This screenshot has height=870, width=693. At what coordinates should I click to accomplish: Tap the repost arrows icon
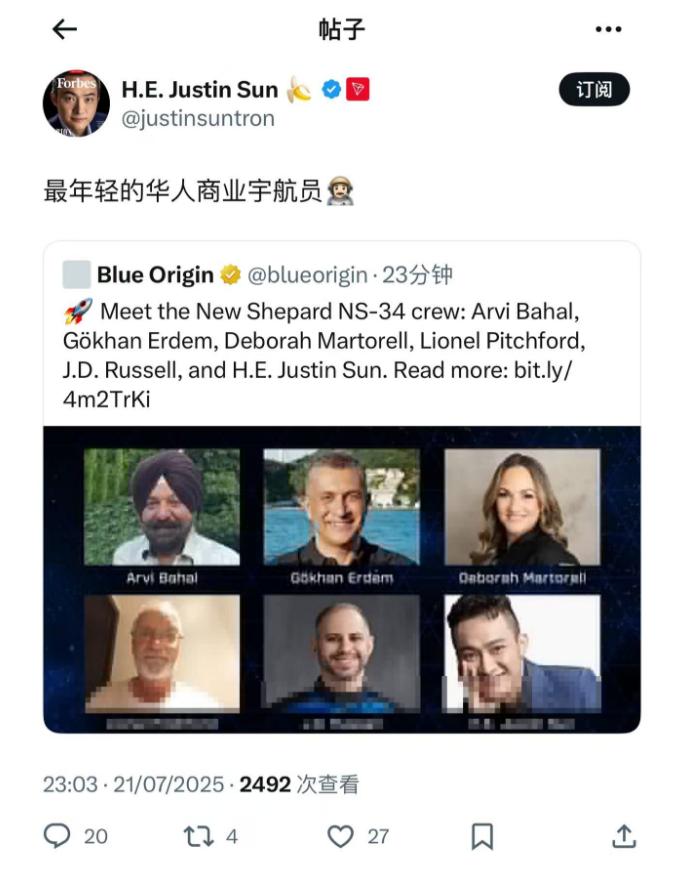(199, 836)
